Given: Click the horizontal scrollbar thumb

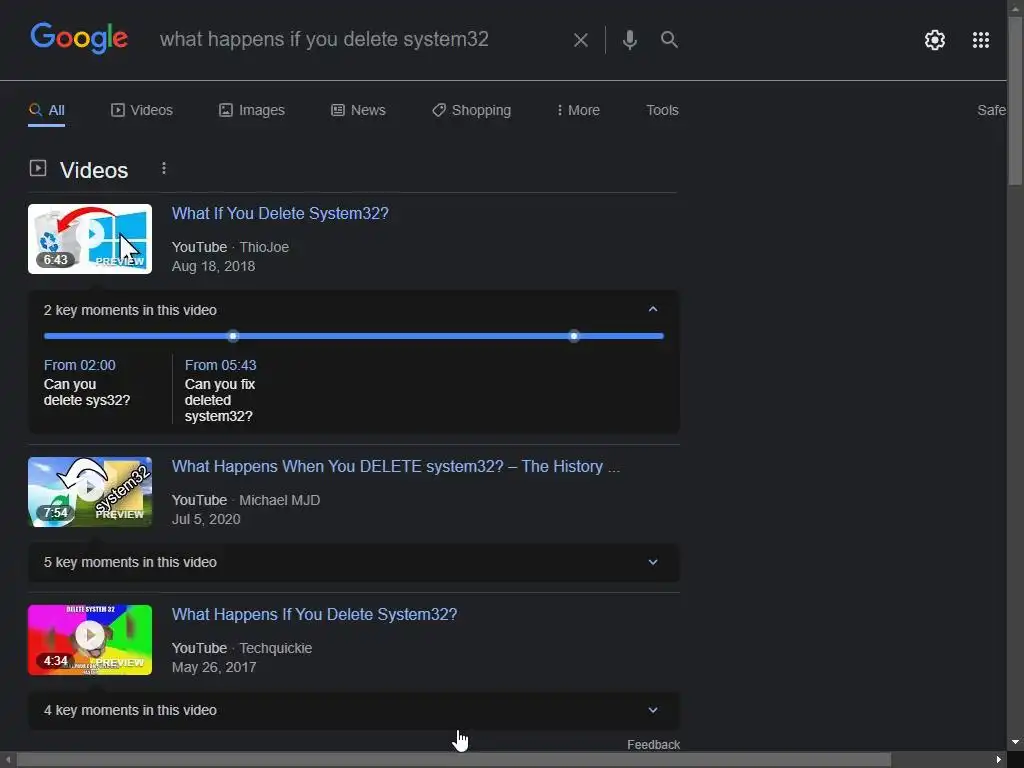Looking at the screenshot, I should [x=454, y=760].
